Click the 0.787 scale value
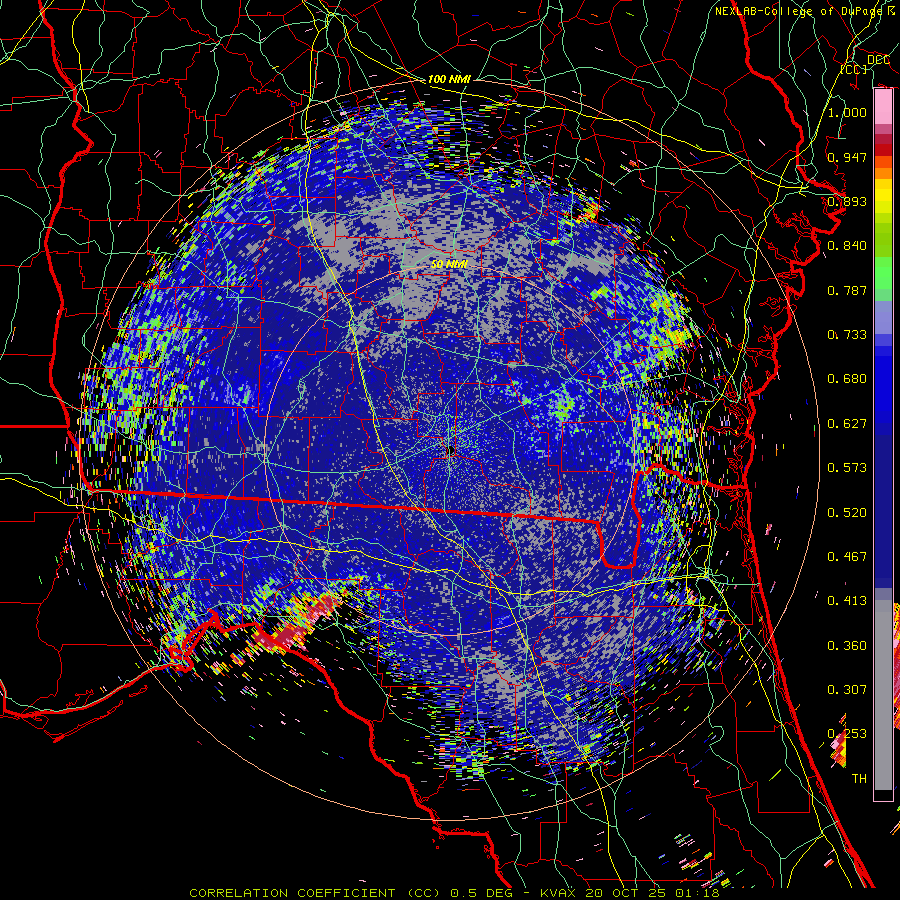This screenshot has width=900, height=900. click(847, 290)
